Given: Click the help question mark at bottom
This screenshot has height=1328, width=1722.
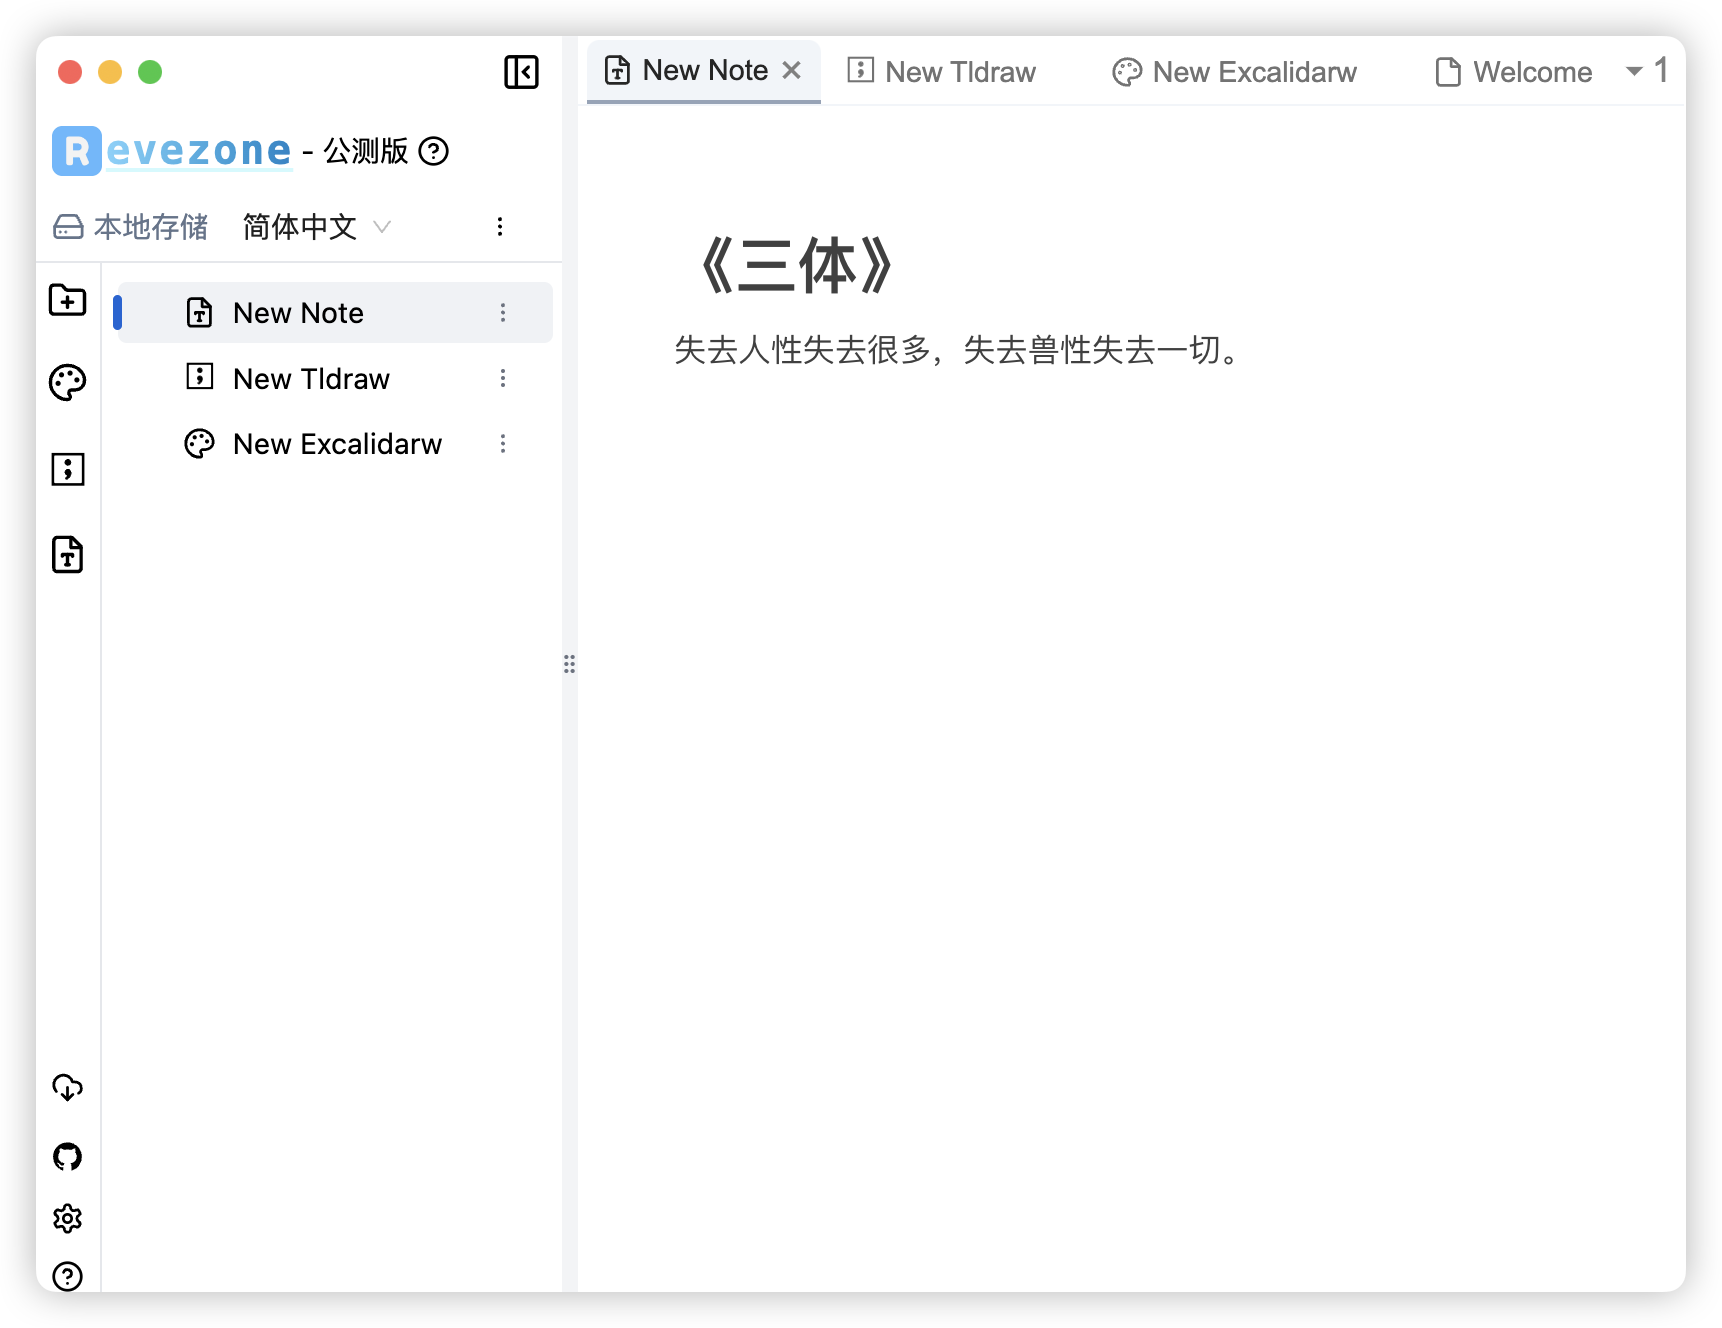Looking at the screenshot, I should (66, 1277).
